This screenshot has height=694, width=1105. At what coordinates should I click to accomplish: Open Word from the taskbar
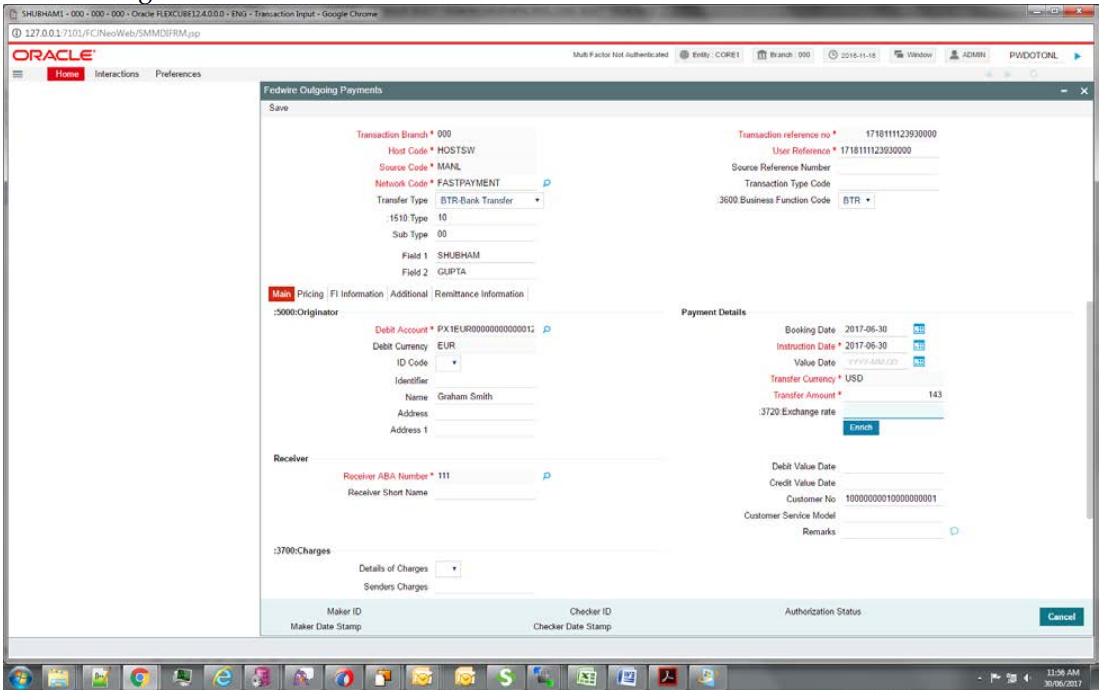626,678
